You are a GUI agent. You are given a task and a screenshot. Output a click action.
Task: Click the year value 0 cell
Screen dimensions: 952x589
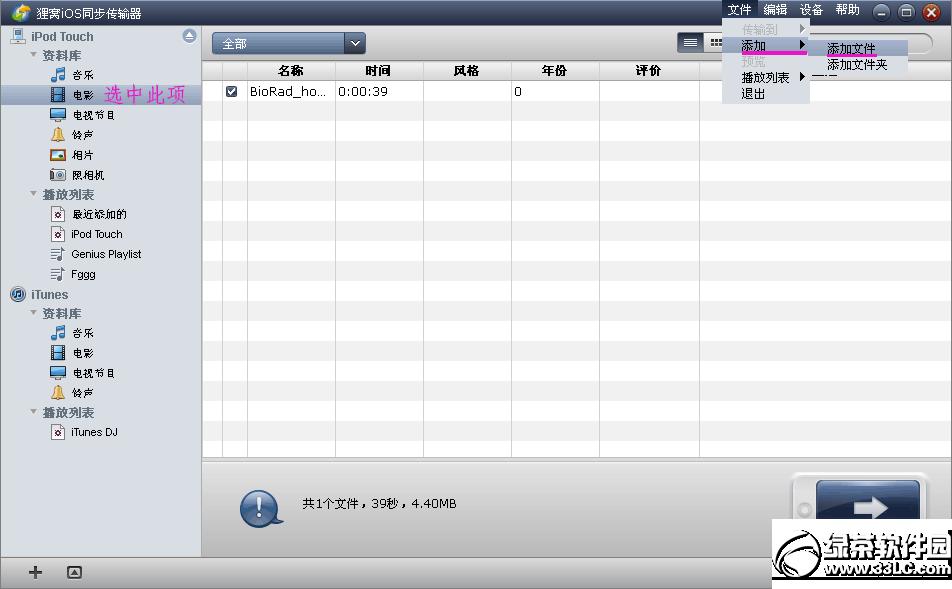(x=518, y=92)
